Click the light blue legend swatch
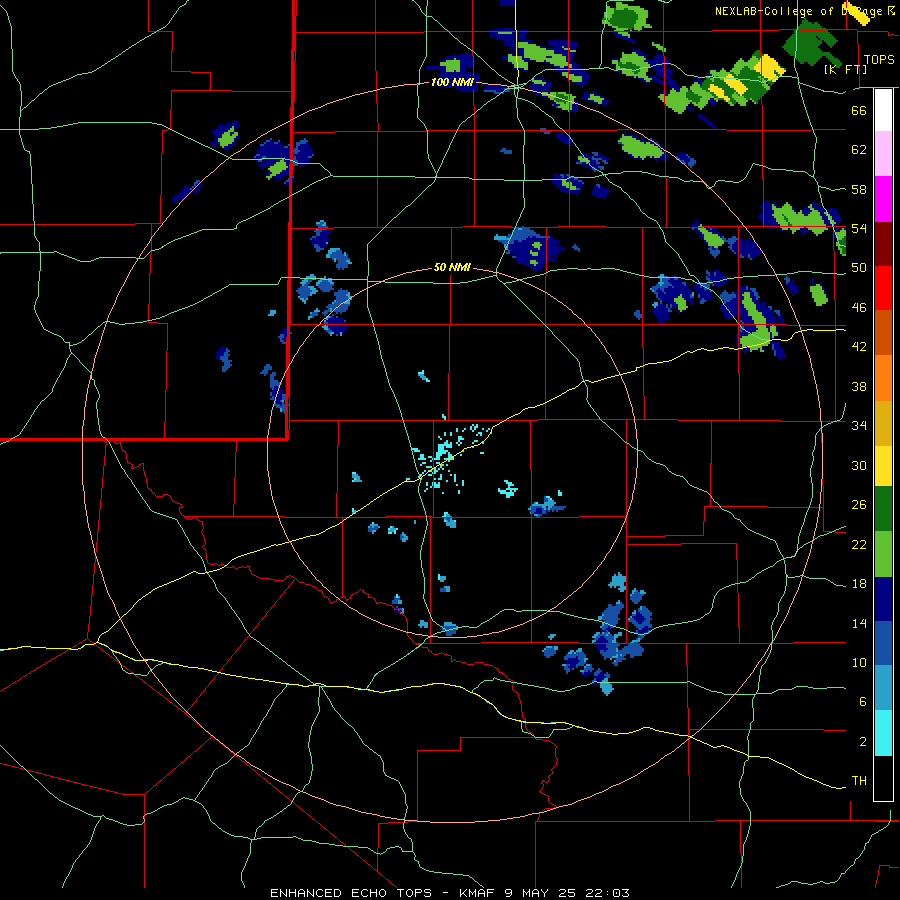This screenshot has height=900, width=900. pos(883,688)
